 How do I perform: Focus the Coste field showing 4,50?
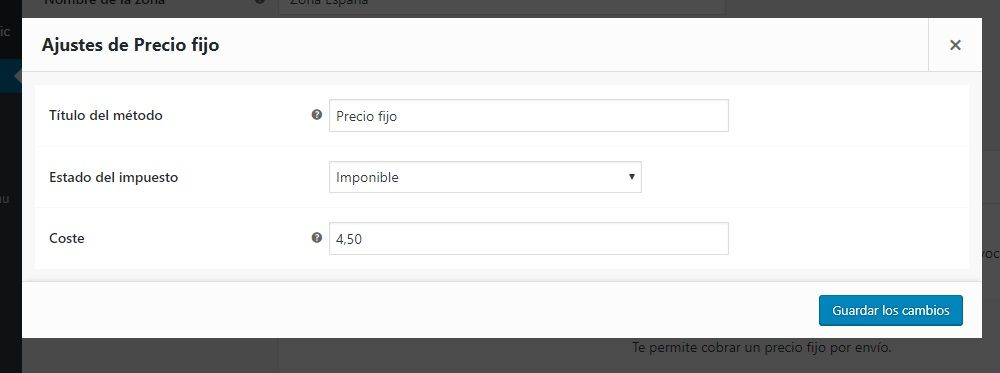click(529, 238)
